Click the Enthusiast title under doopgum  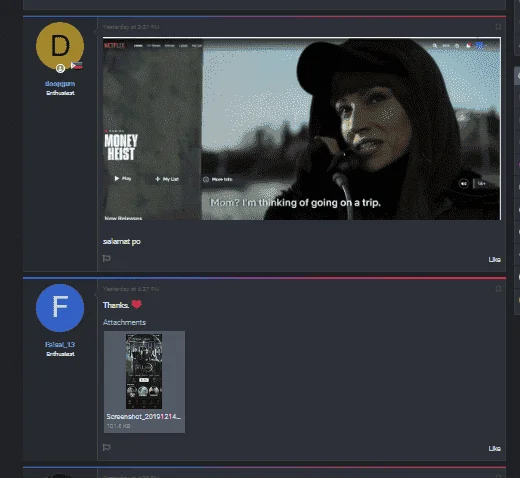(x=60, y=93)
